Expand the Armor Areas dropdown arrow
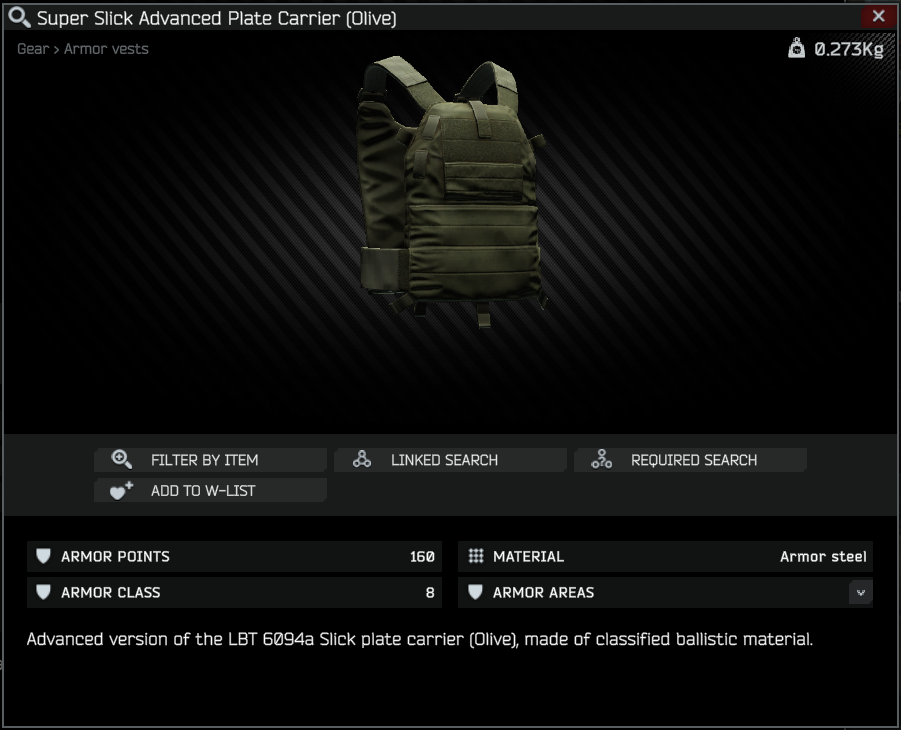The height and width of the screenshot is (730, 901). tap(860, 593)
